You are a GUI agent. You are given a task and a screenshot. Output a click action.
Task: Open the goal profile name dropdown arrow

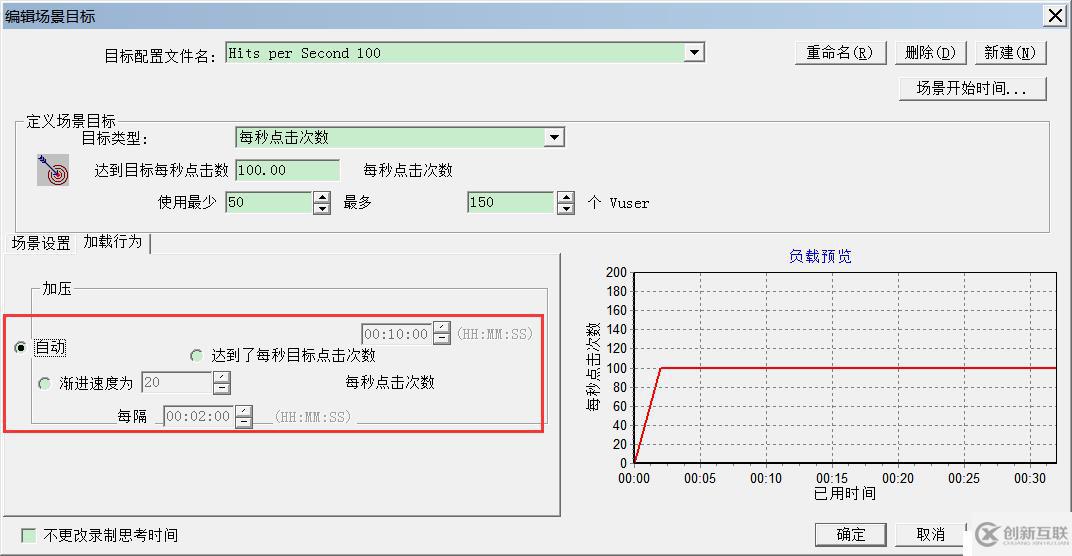tap(695, 53)
